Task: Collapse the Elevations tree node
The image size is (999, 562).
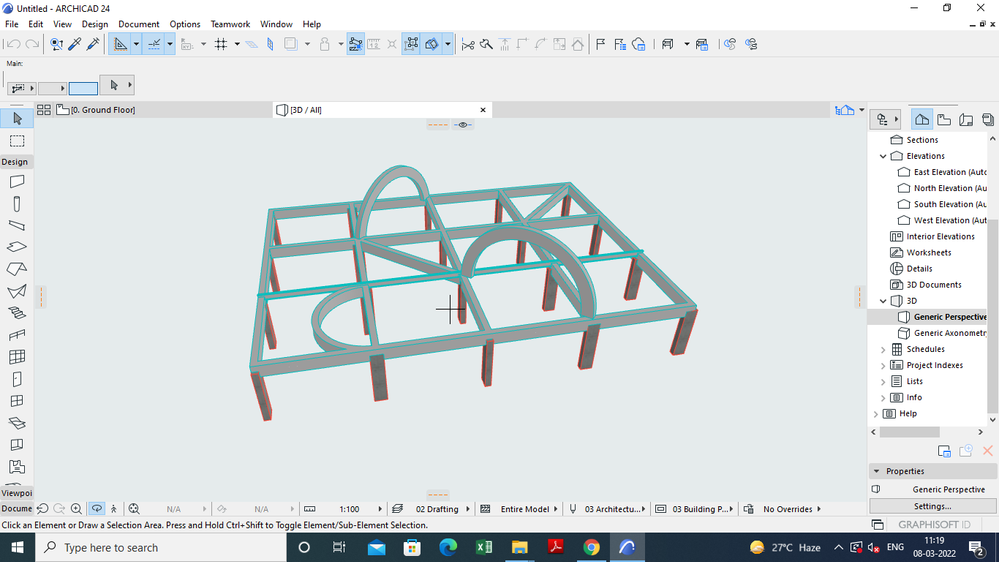Action: coord(883,156)
